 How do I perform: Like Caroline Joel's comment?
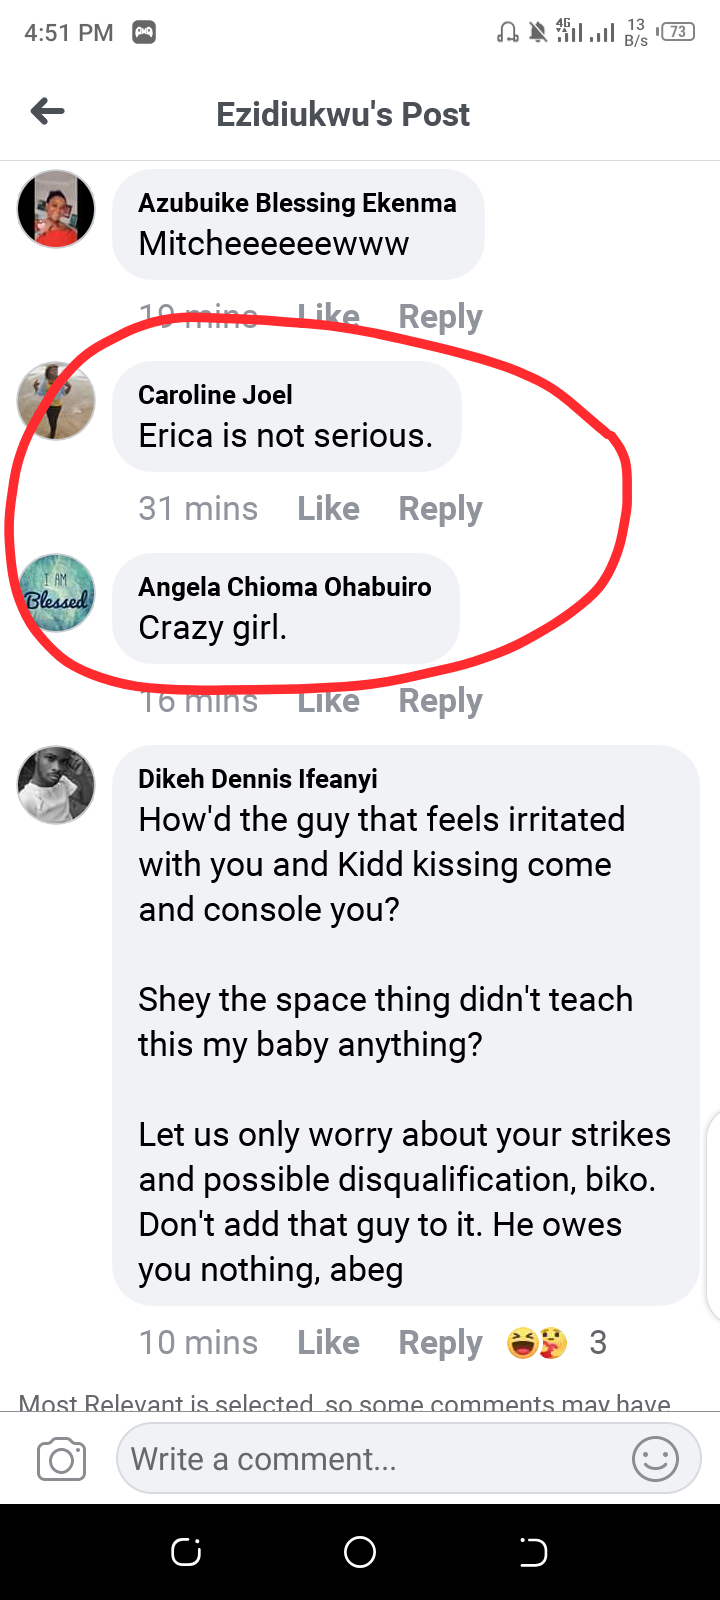328,509
